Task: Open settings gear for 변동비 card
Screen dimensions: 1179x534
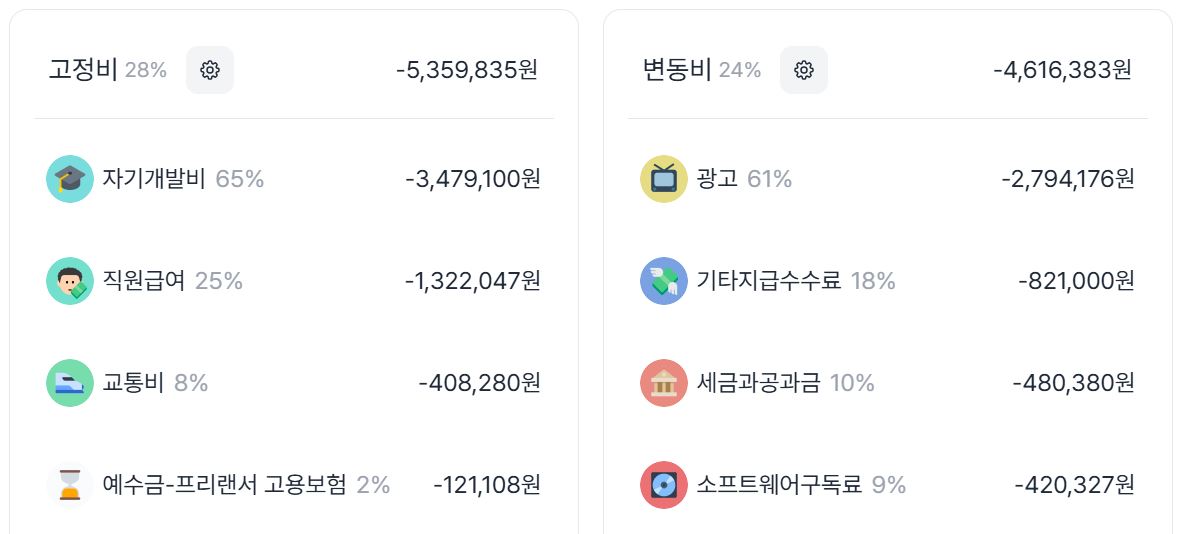Action: (x=803, y=70)
